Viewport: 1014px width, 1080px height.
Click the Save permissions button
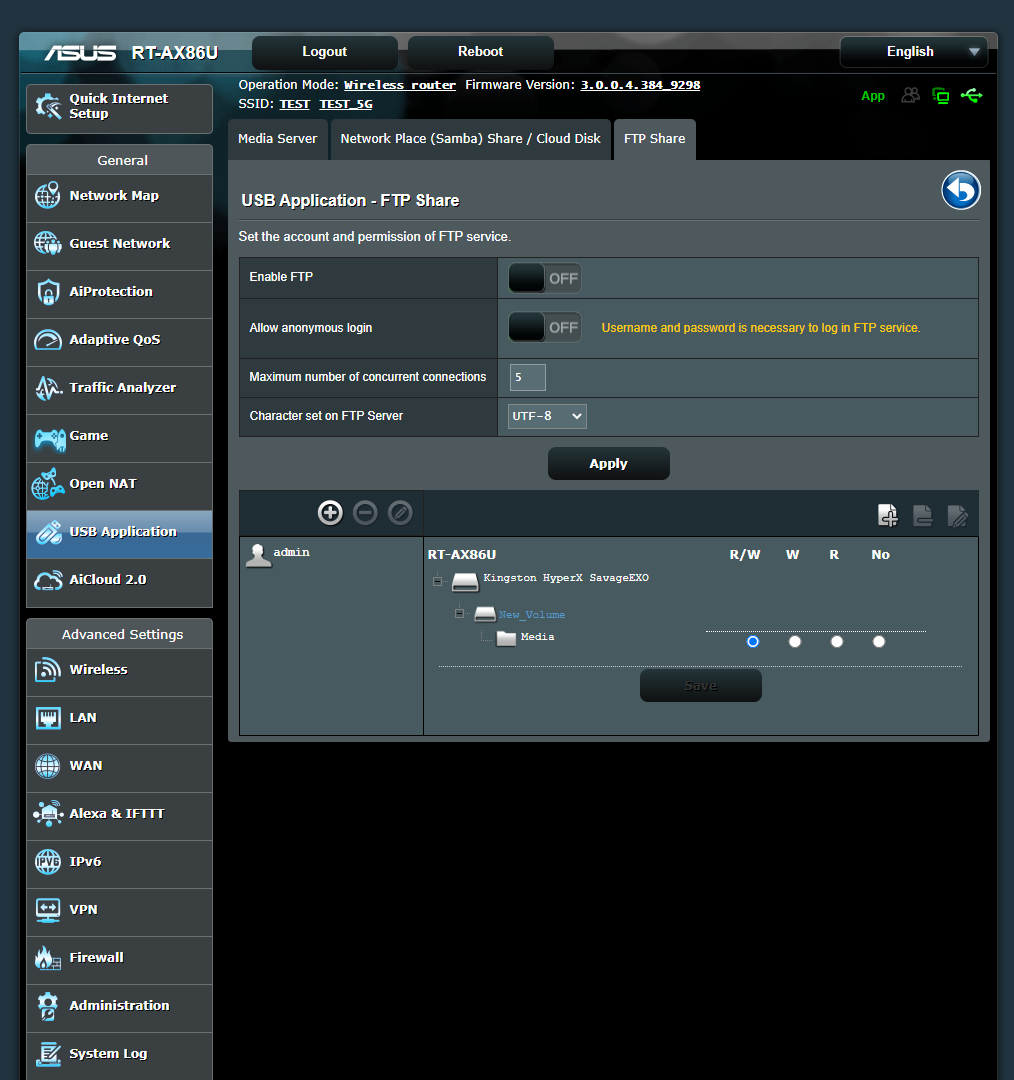click(x=701, y=686)
